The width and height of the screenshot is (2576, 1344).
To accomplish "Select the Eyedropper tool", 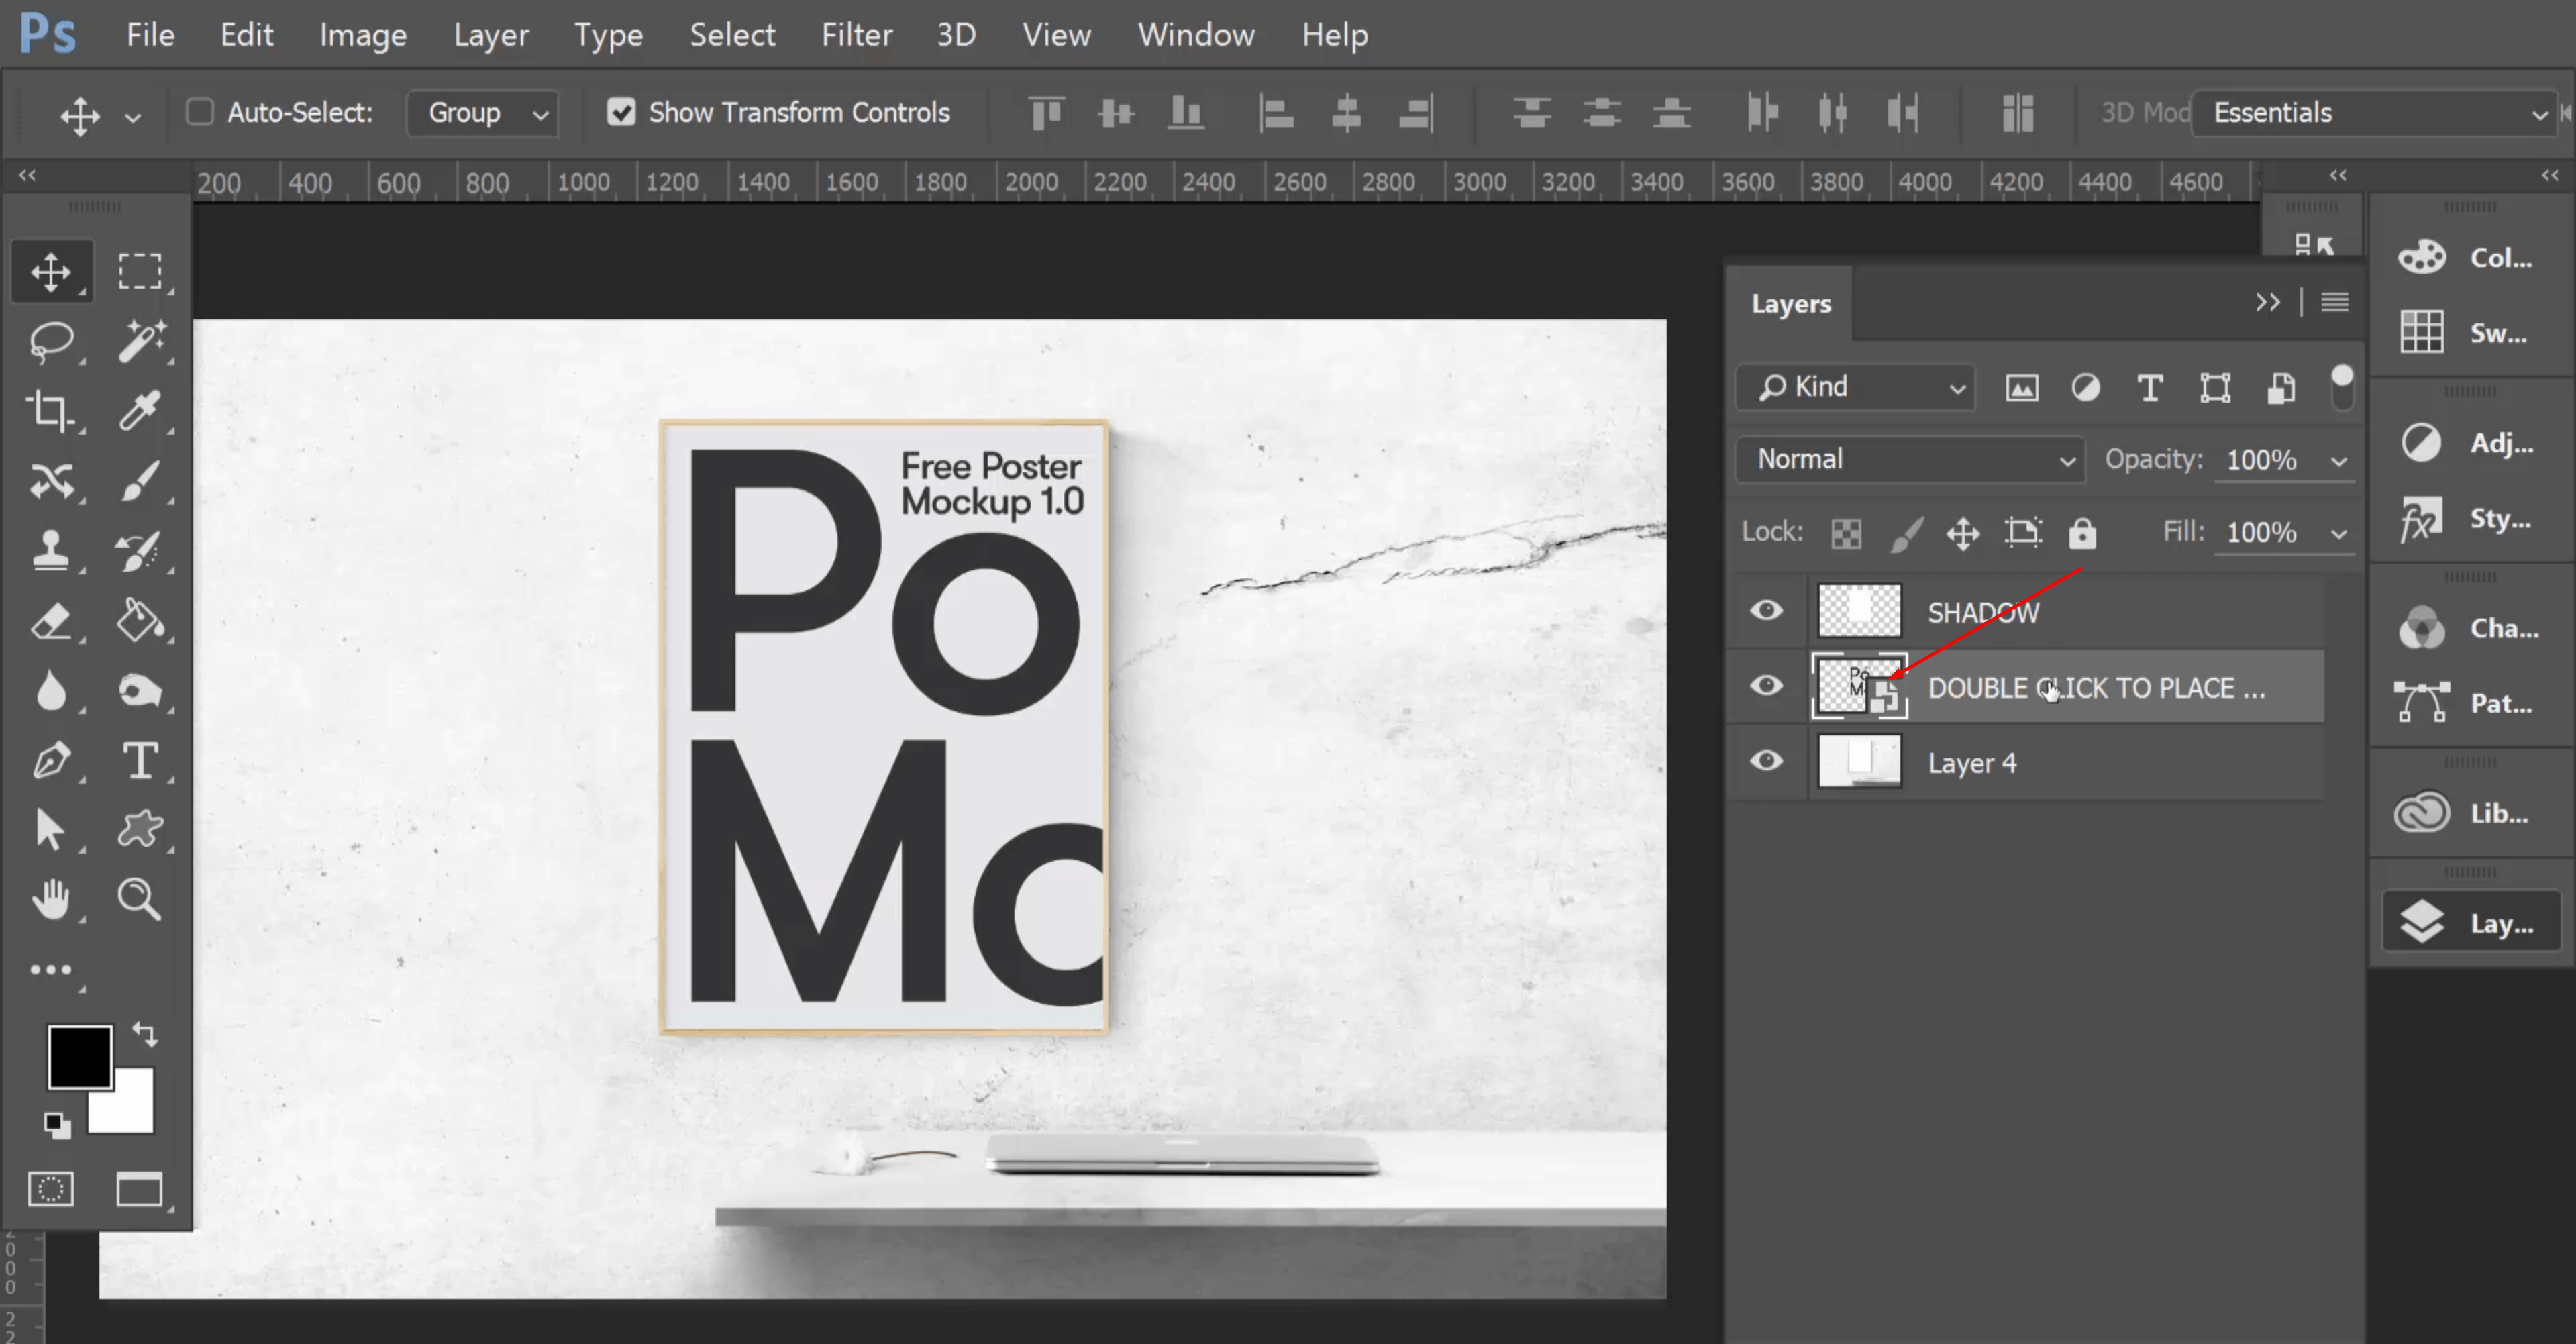I will [139, 411].
